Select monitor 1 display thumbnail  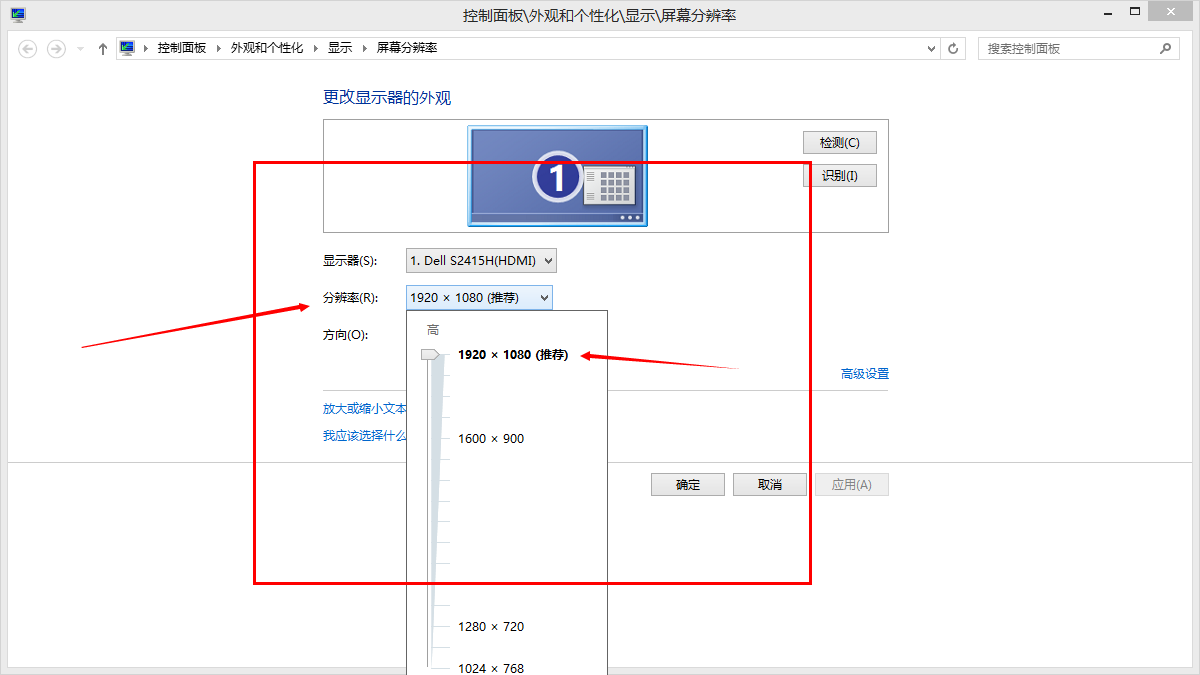[558, 176]
